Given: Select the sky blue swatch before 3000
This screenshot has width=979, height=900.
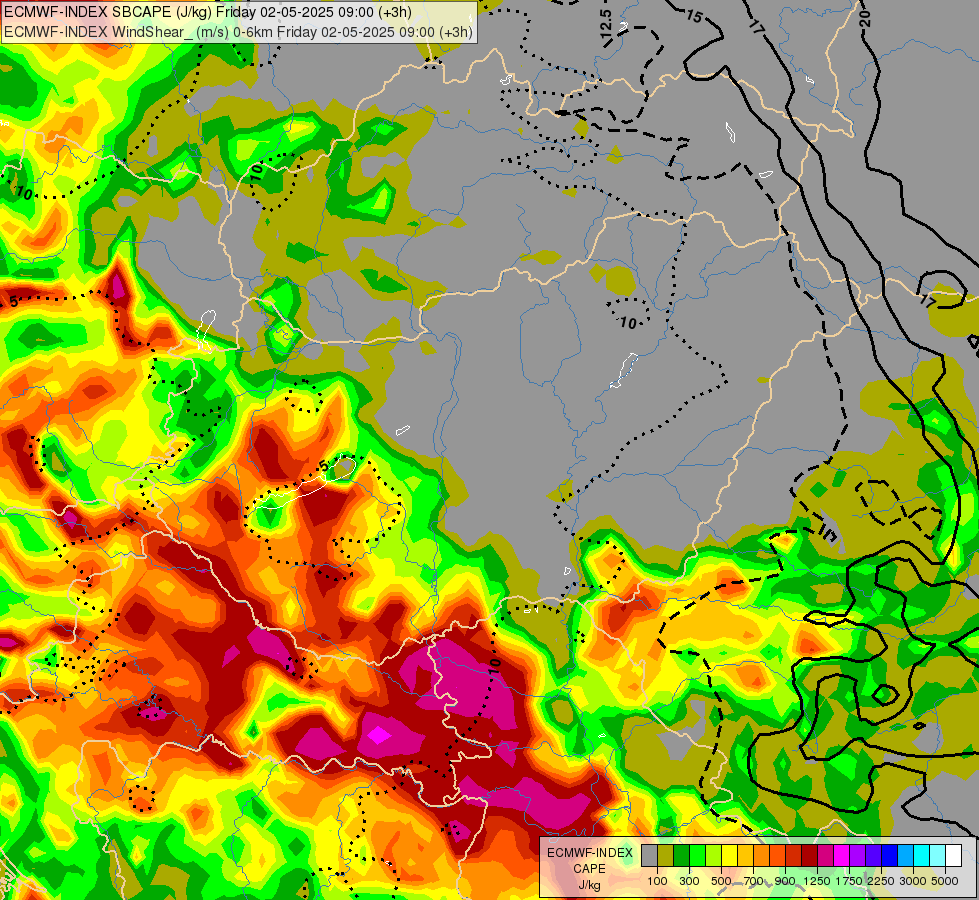Looking at the screenshot, I should [x=906, y=855].
